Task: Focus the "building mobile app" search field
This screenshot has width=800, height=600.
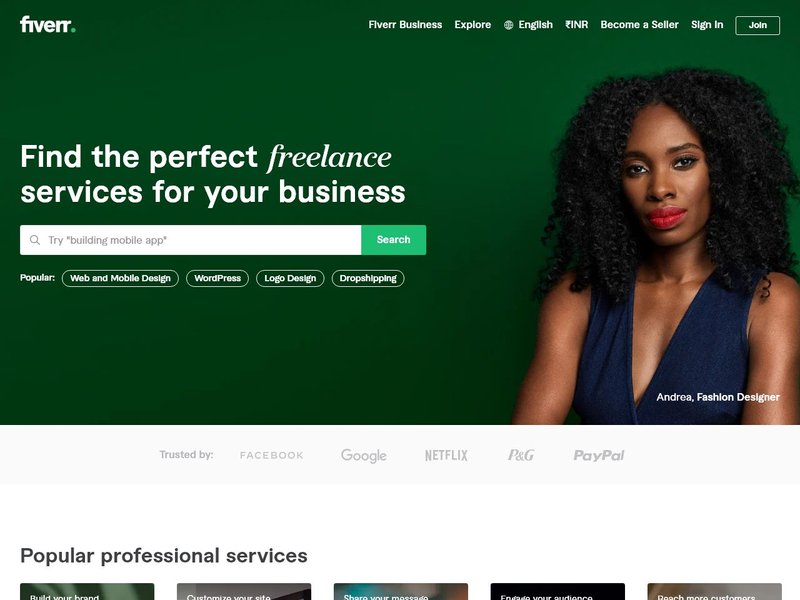Action: point(190,240)
